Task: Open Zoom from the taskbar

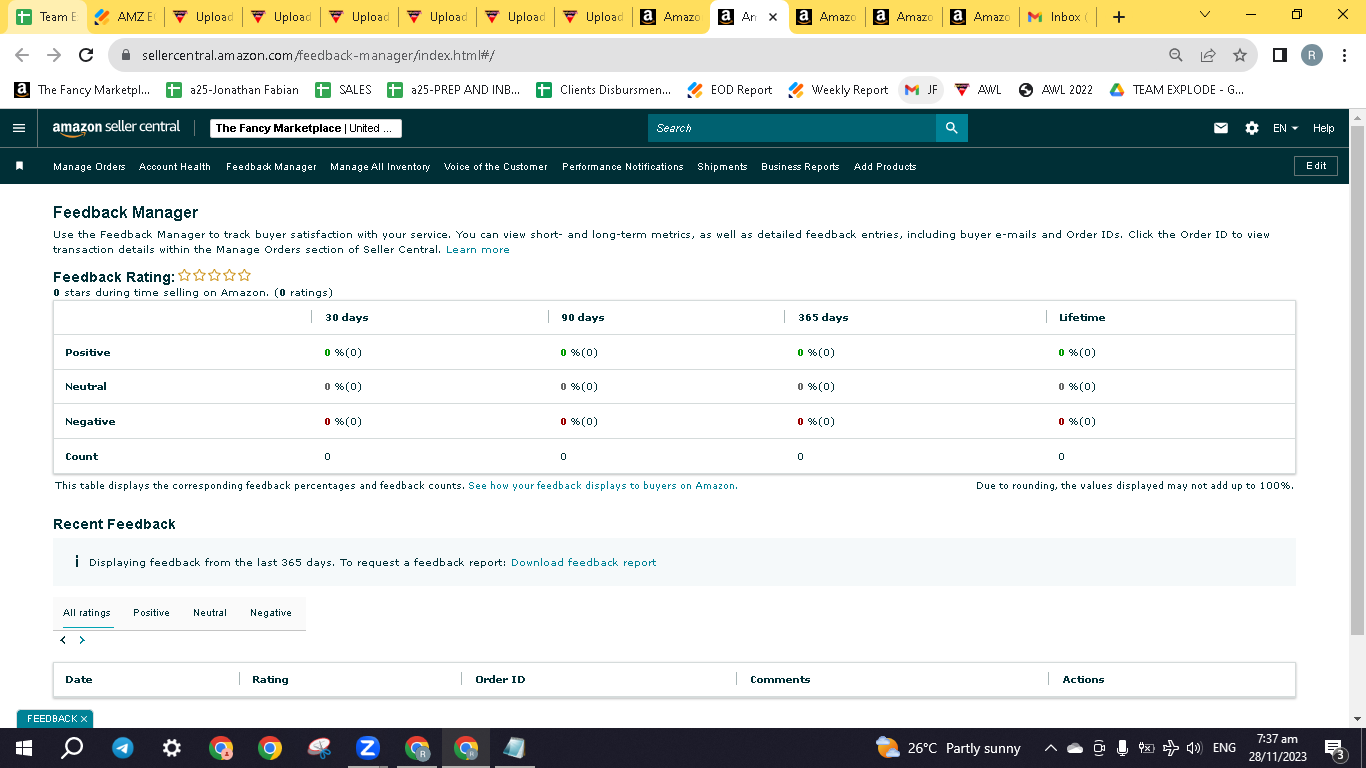Action: pyautogui.click(x=367, y=748)
